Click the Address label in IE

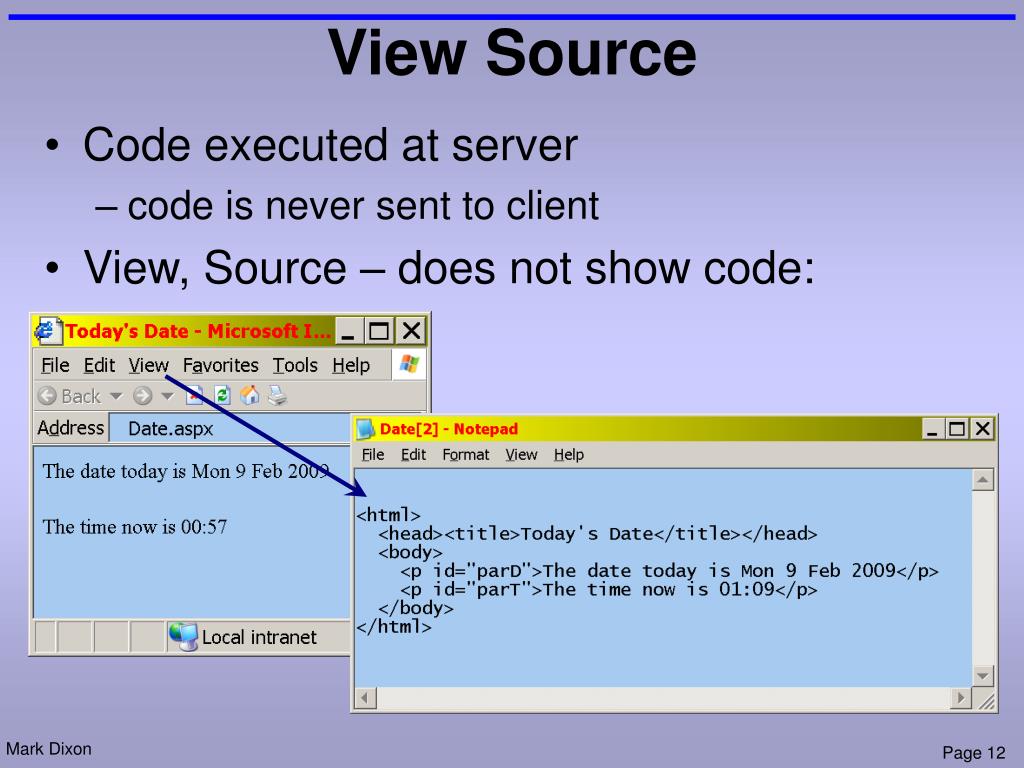coord(71,428)
